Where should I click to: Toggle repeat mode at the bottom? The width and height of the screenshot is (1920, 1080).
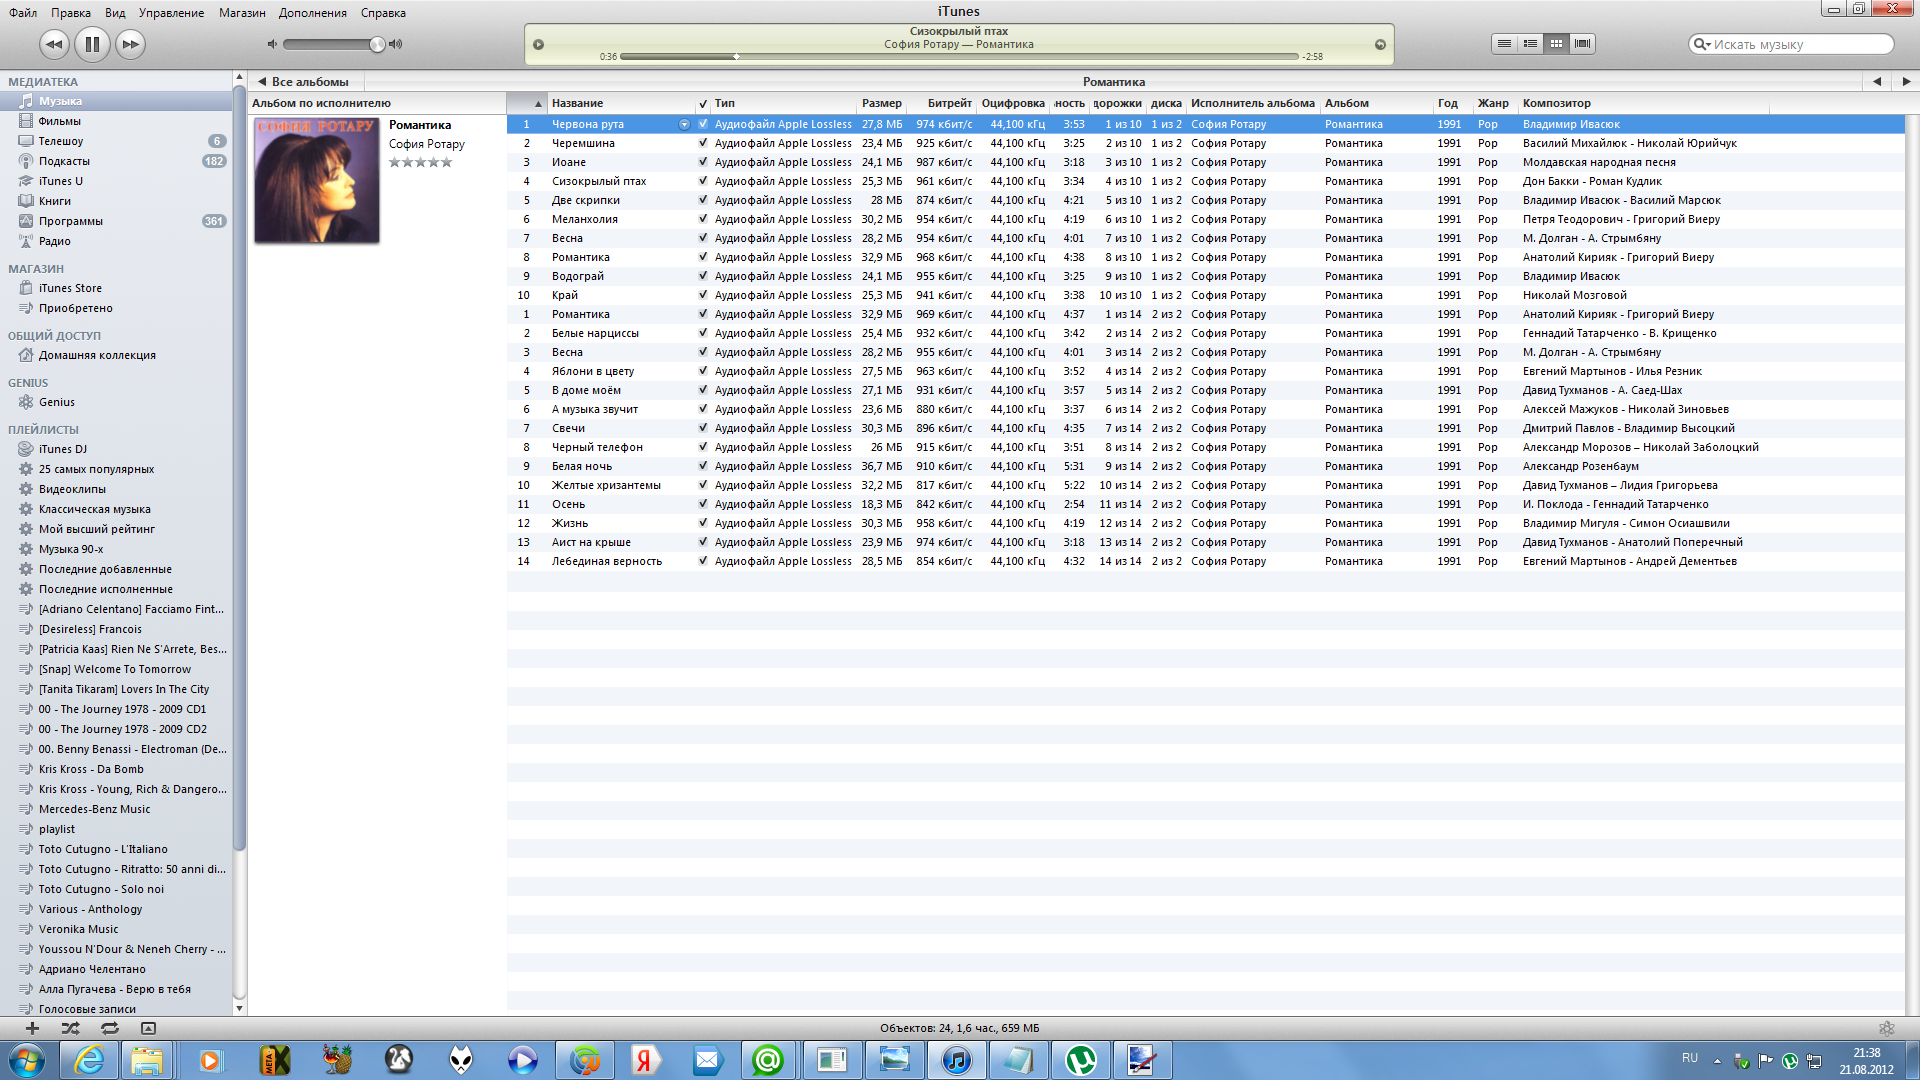point(109,1028)
